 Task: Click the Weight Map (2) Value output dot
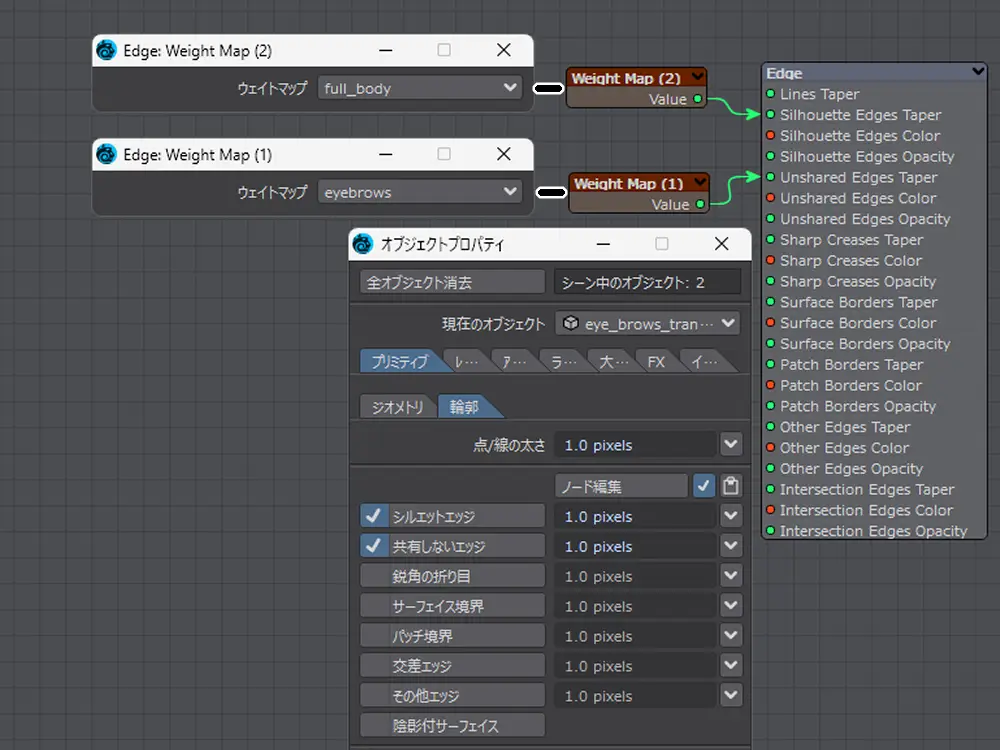tap(698, 99)
